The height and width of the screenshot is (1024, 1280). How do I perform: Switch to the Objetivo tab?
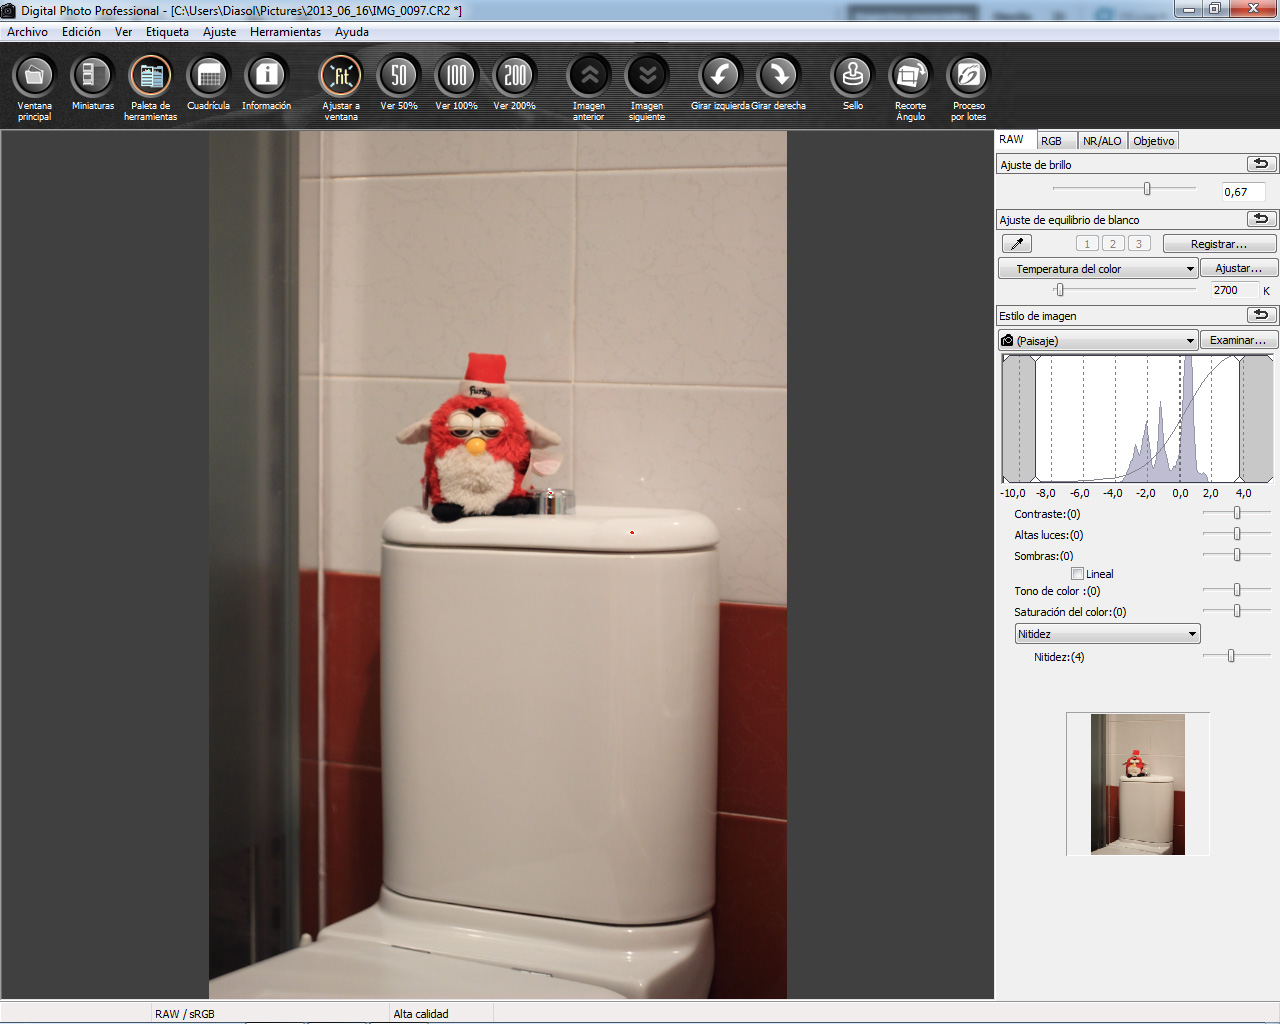1154,141
